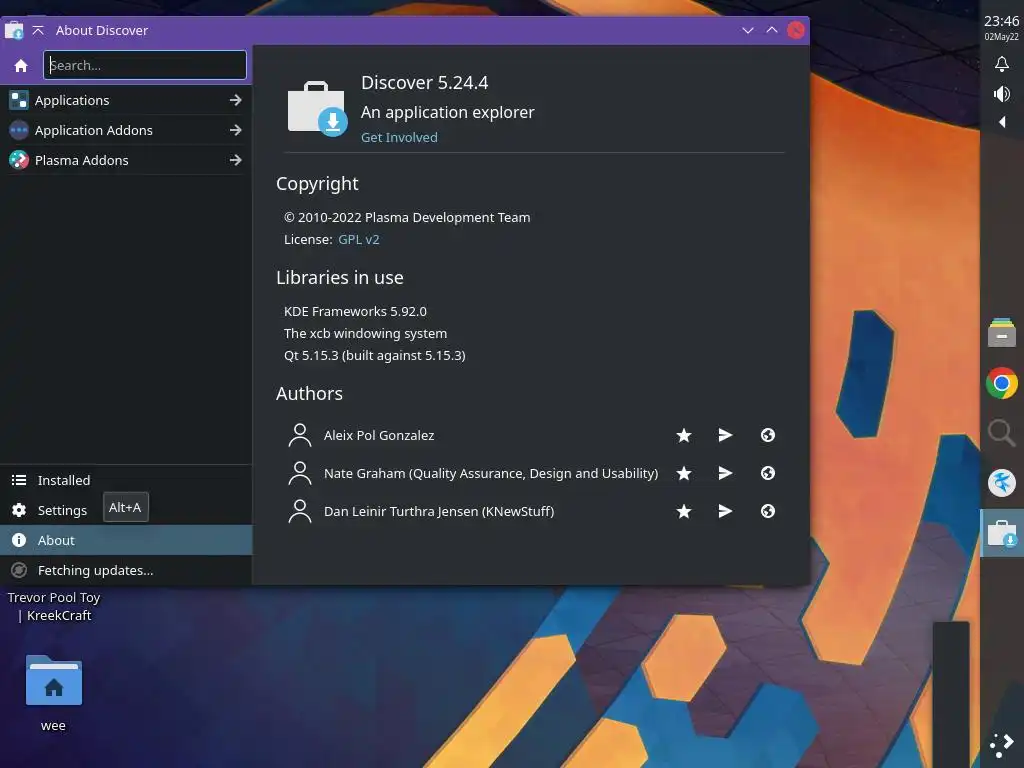Screen dimensions: 1024x768
Task: Select the About sidebar entry
Action: point(125,540)
